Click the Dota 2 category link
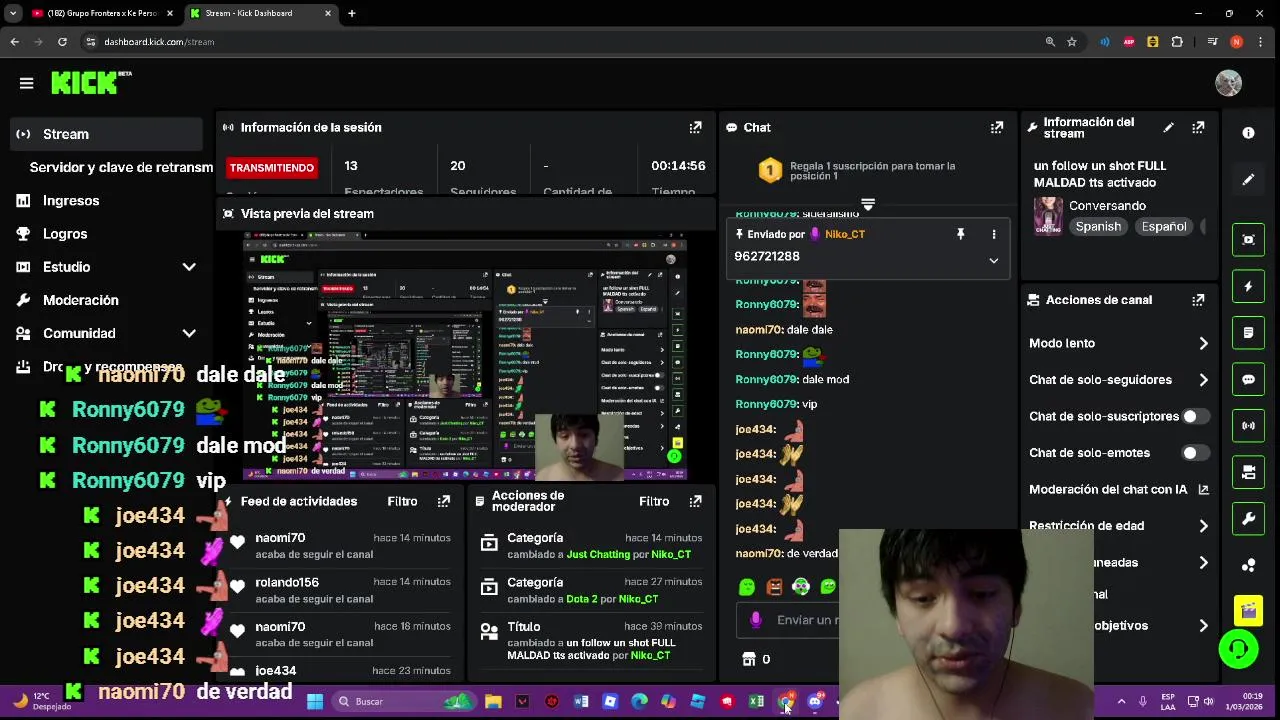1280x720 pixels. click(x=581, y=599)
